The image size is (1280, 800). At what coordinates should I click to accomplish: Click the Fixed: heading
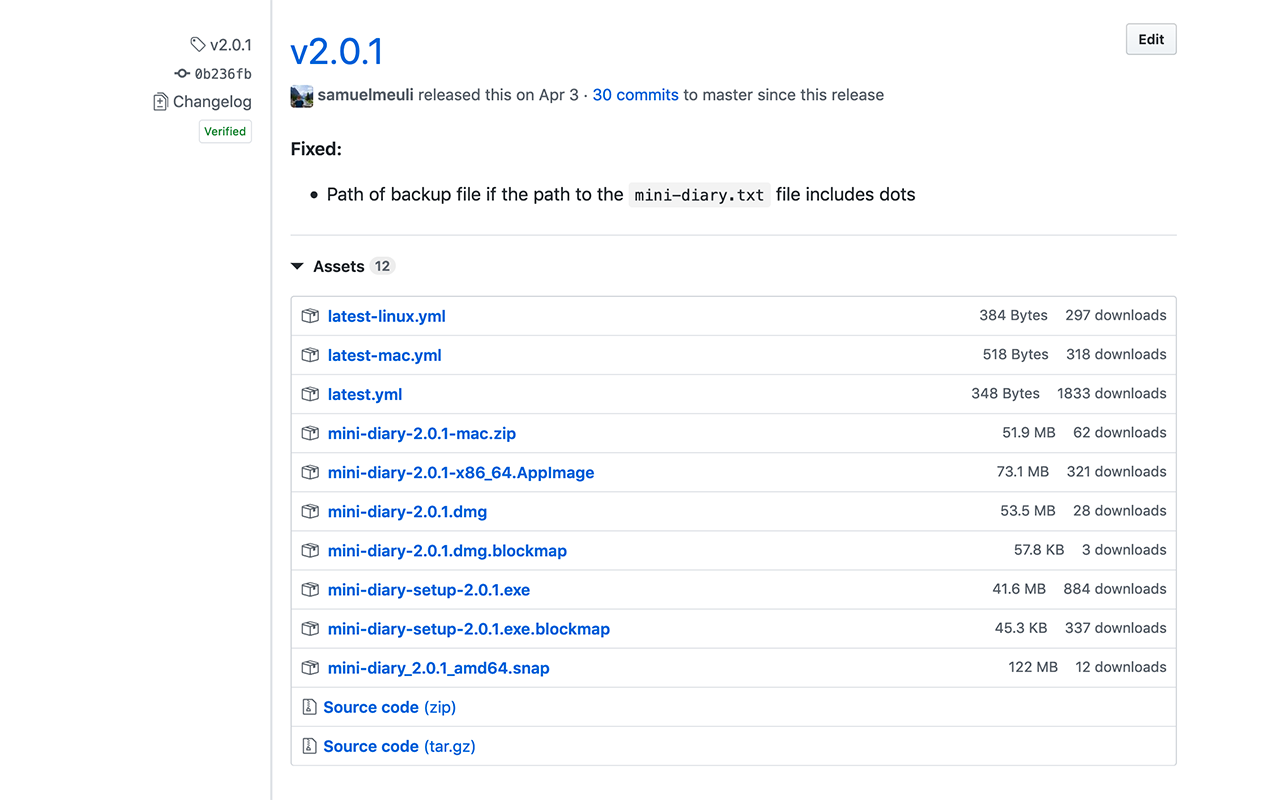316,149
